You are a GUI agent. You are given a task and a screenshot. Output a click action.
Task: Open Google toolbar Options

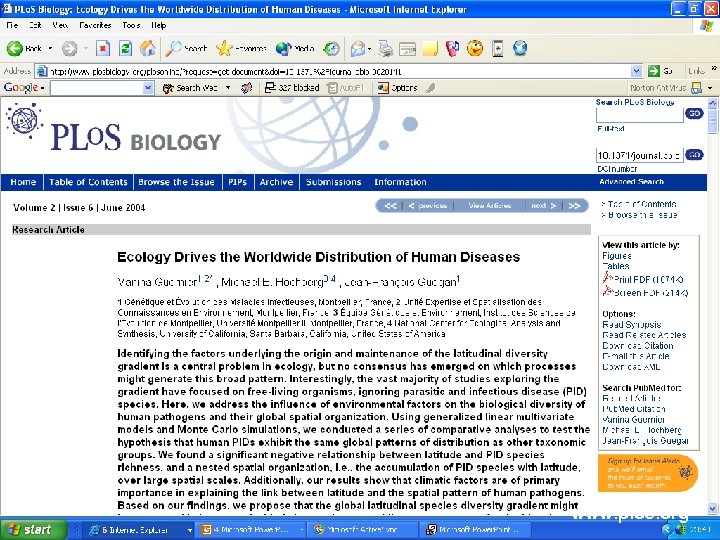pos(397,88)
